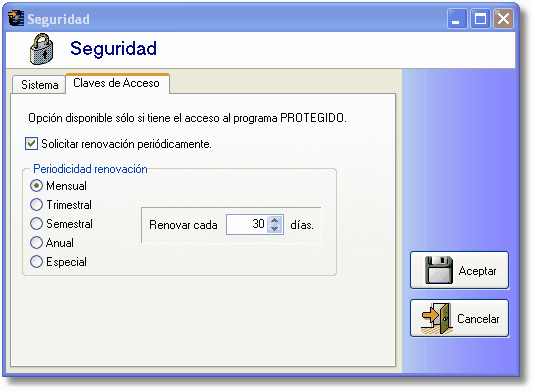Discard changes with Cancelar button
534x391 pixels.
(459, 318)
